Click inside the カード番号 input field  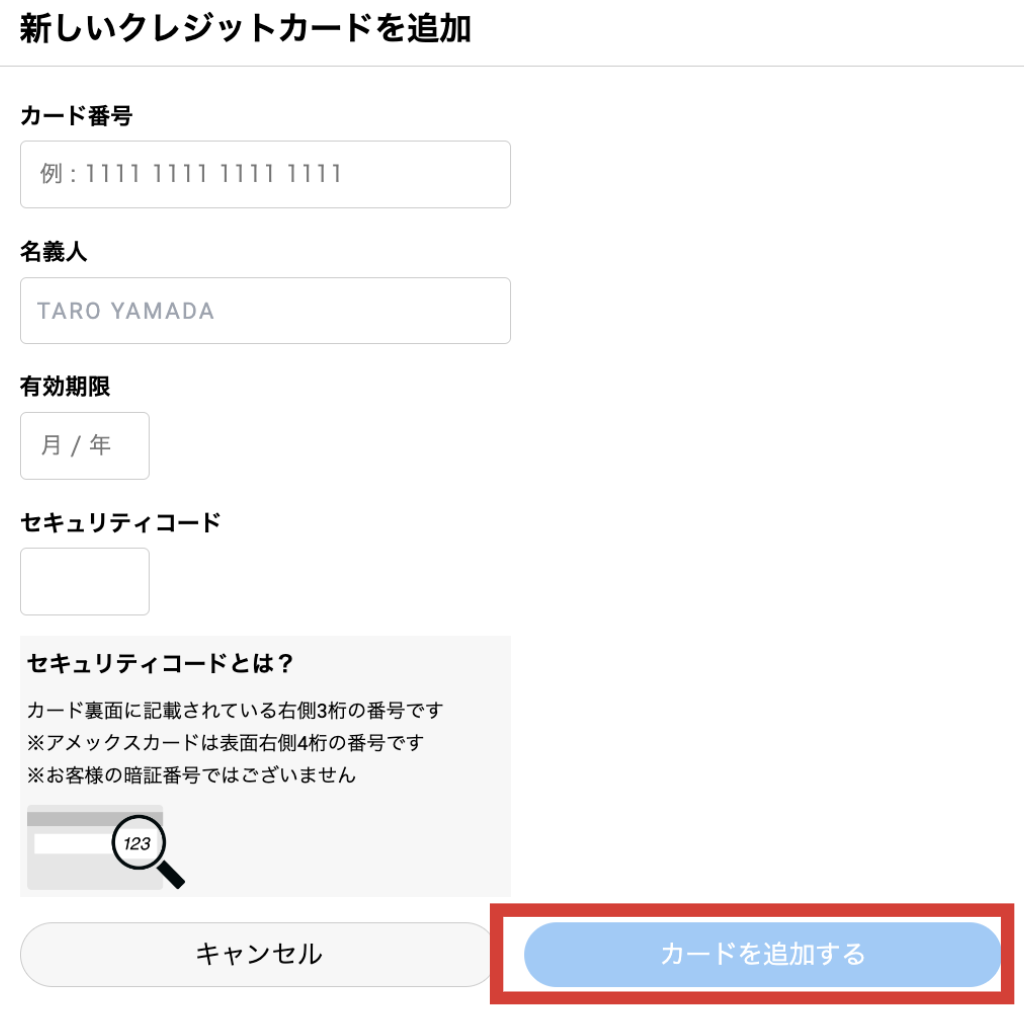click(265, 175)
